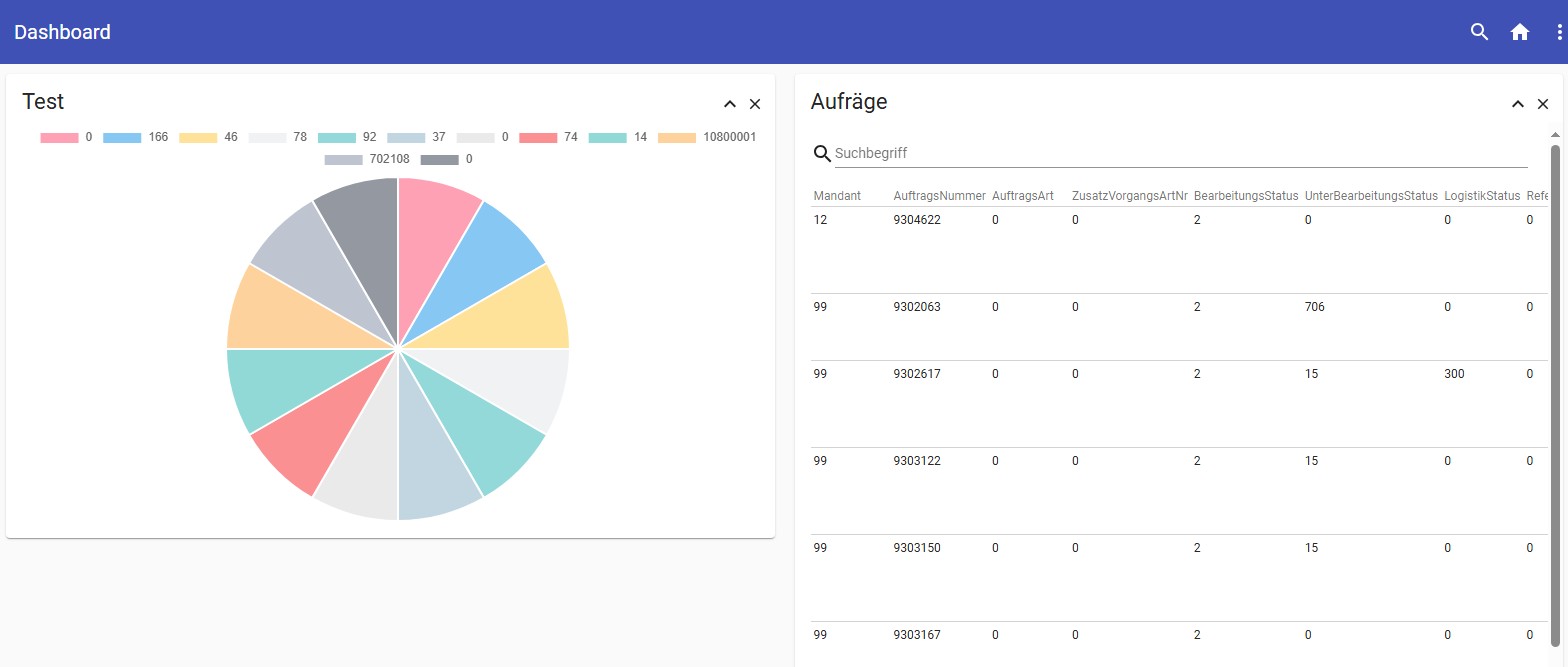Image resolution: width=1568 pixels, height=667 pixels.
Task: Open search from the top bar magnifier icon
Action: (1480, 32)
